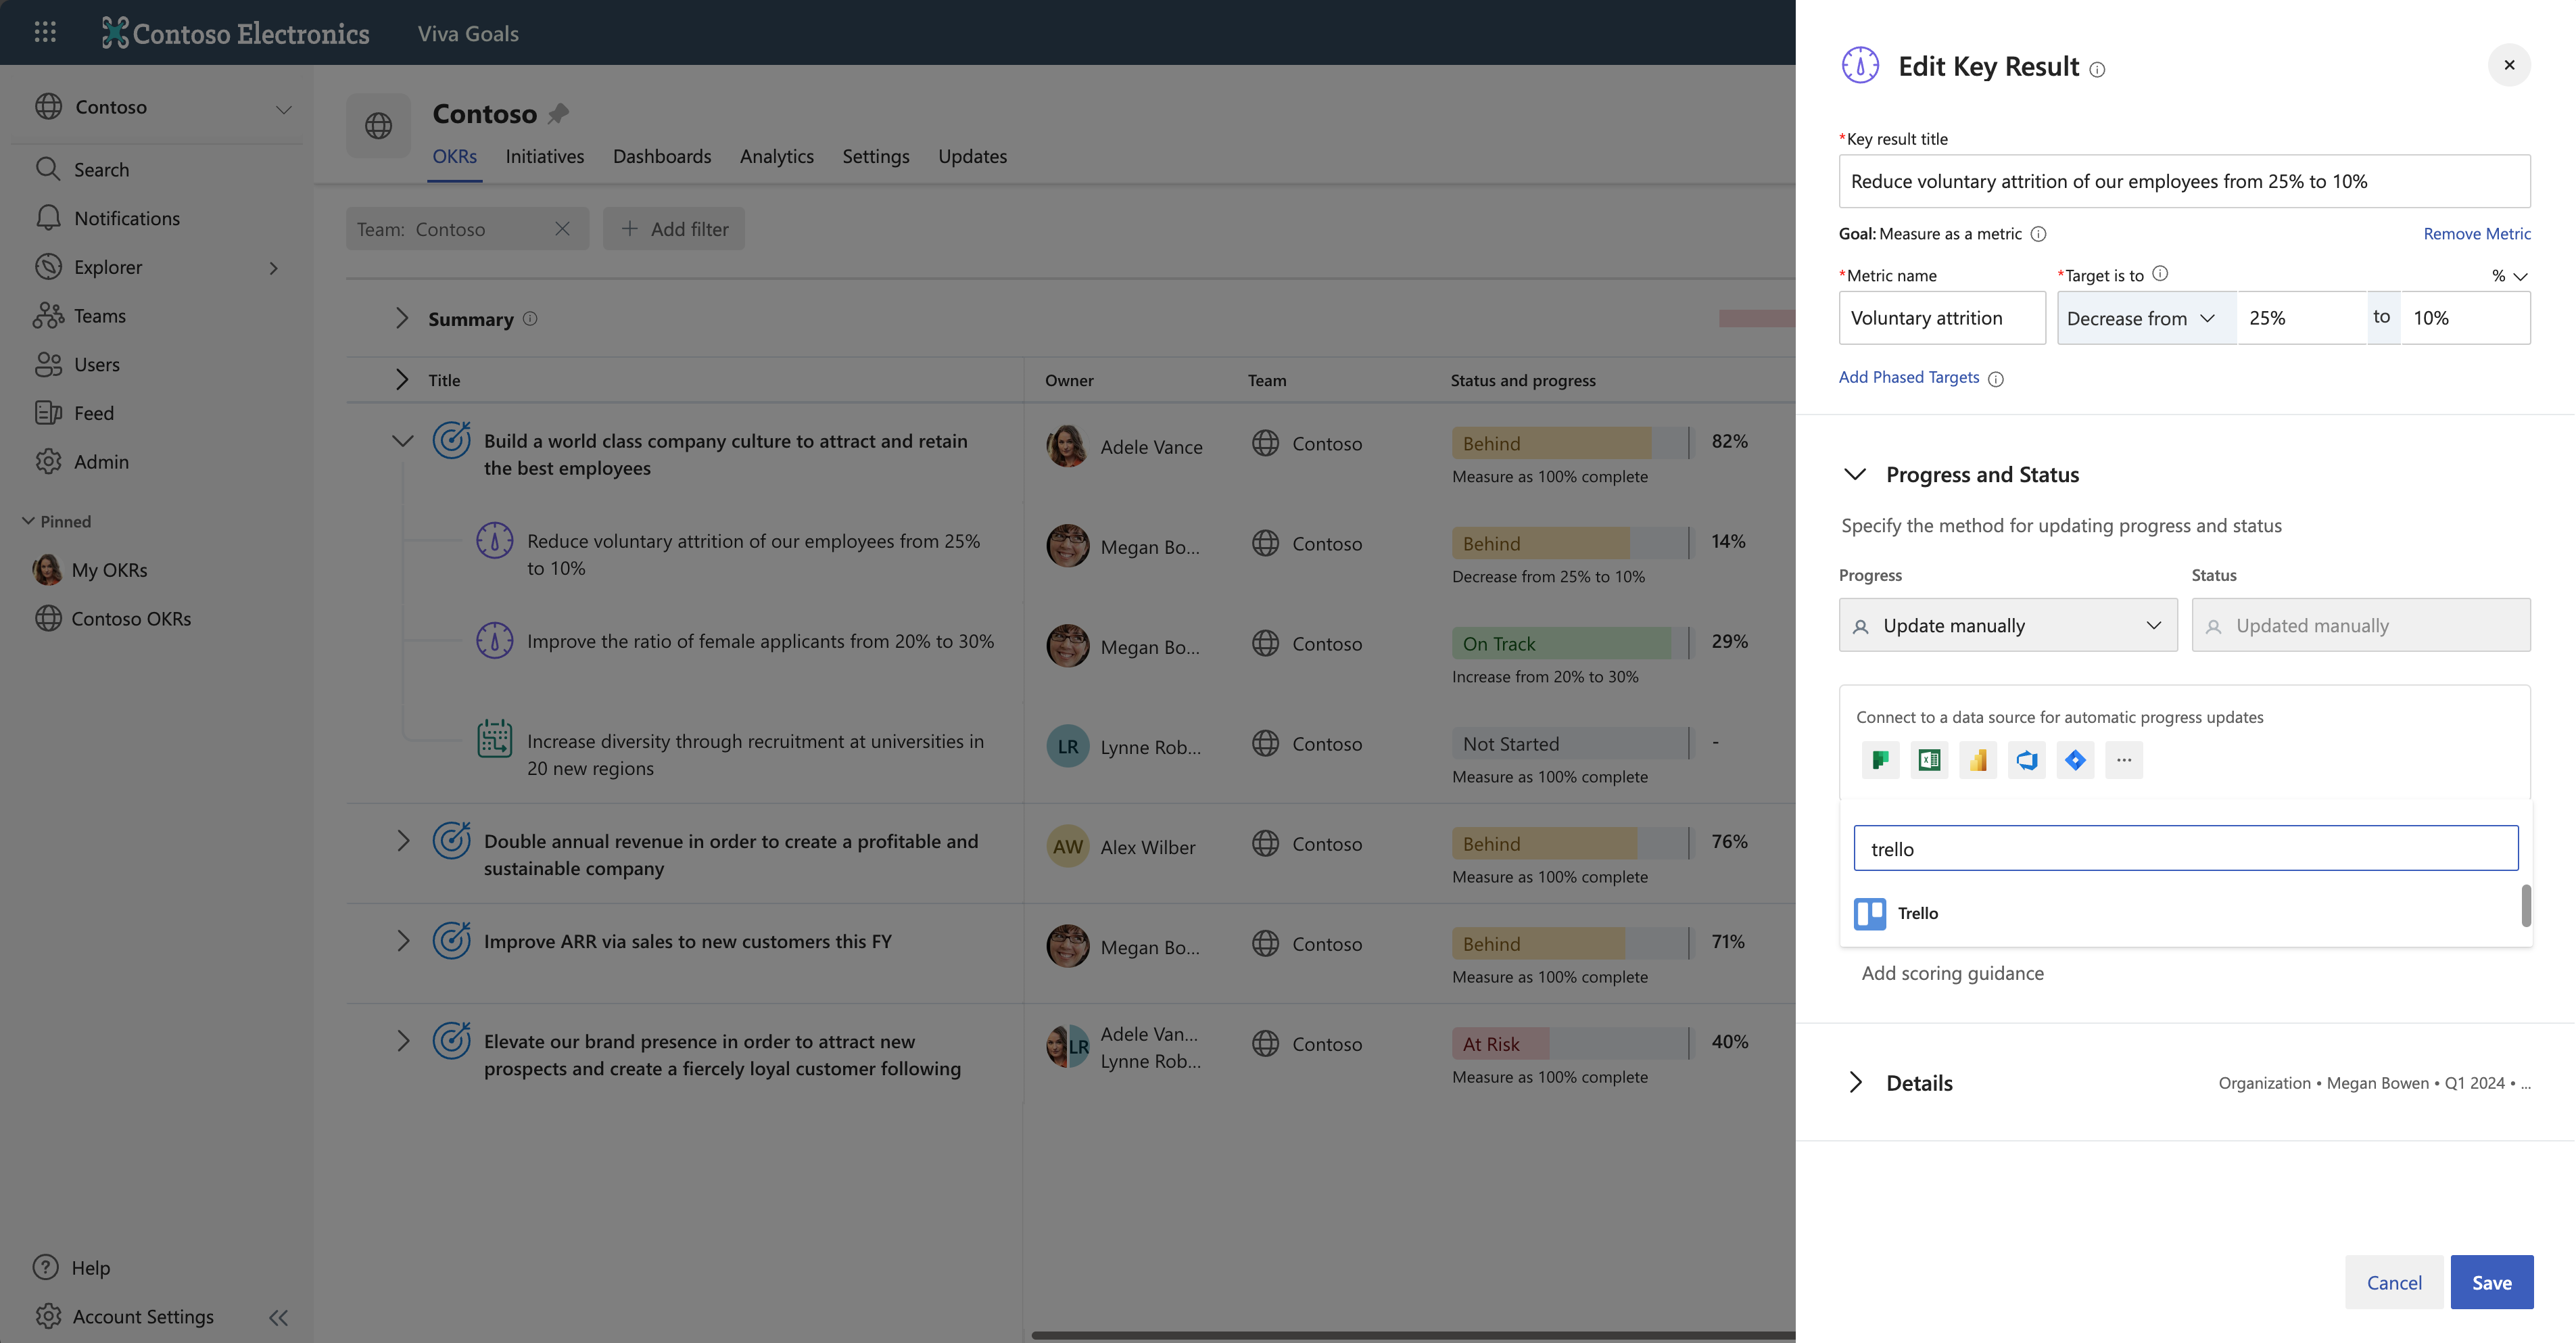
Task: Select the Jira data source icon
Action: [x=2075, y=760]
